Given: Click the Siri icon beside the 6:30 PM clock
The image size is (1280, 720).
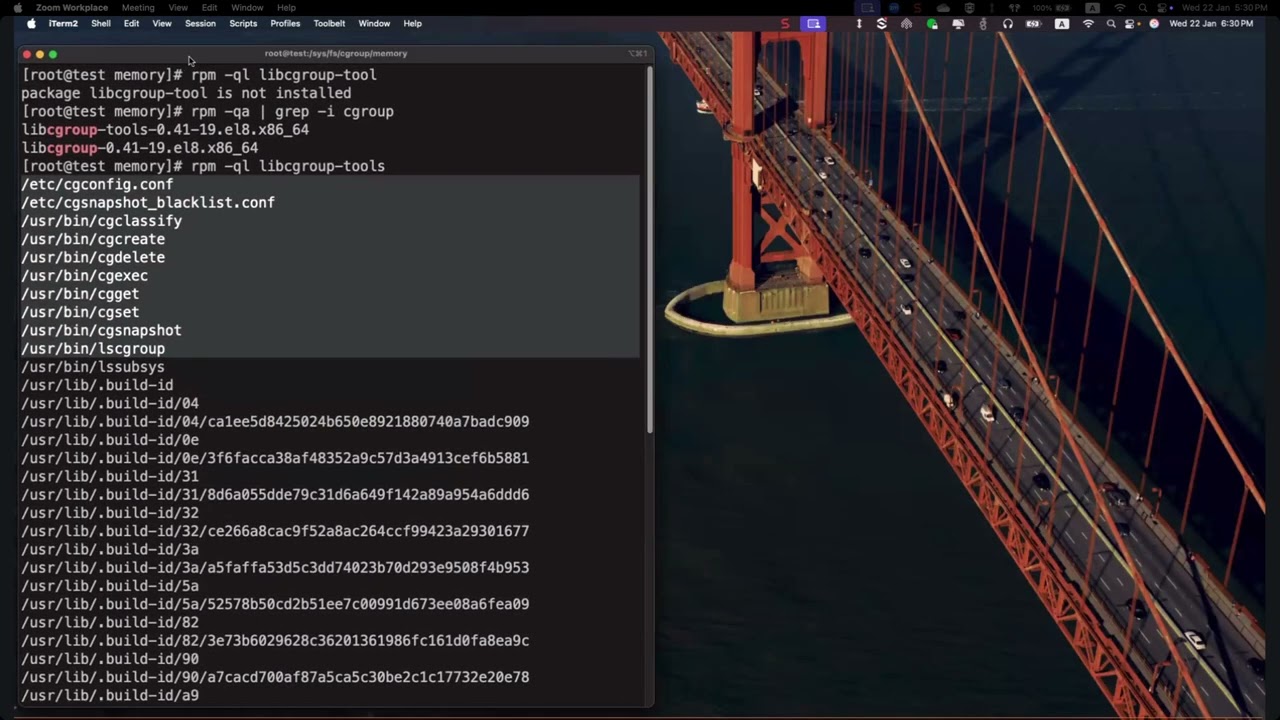Looking at the screenshot, I should tap(1154, 23).
